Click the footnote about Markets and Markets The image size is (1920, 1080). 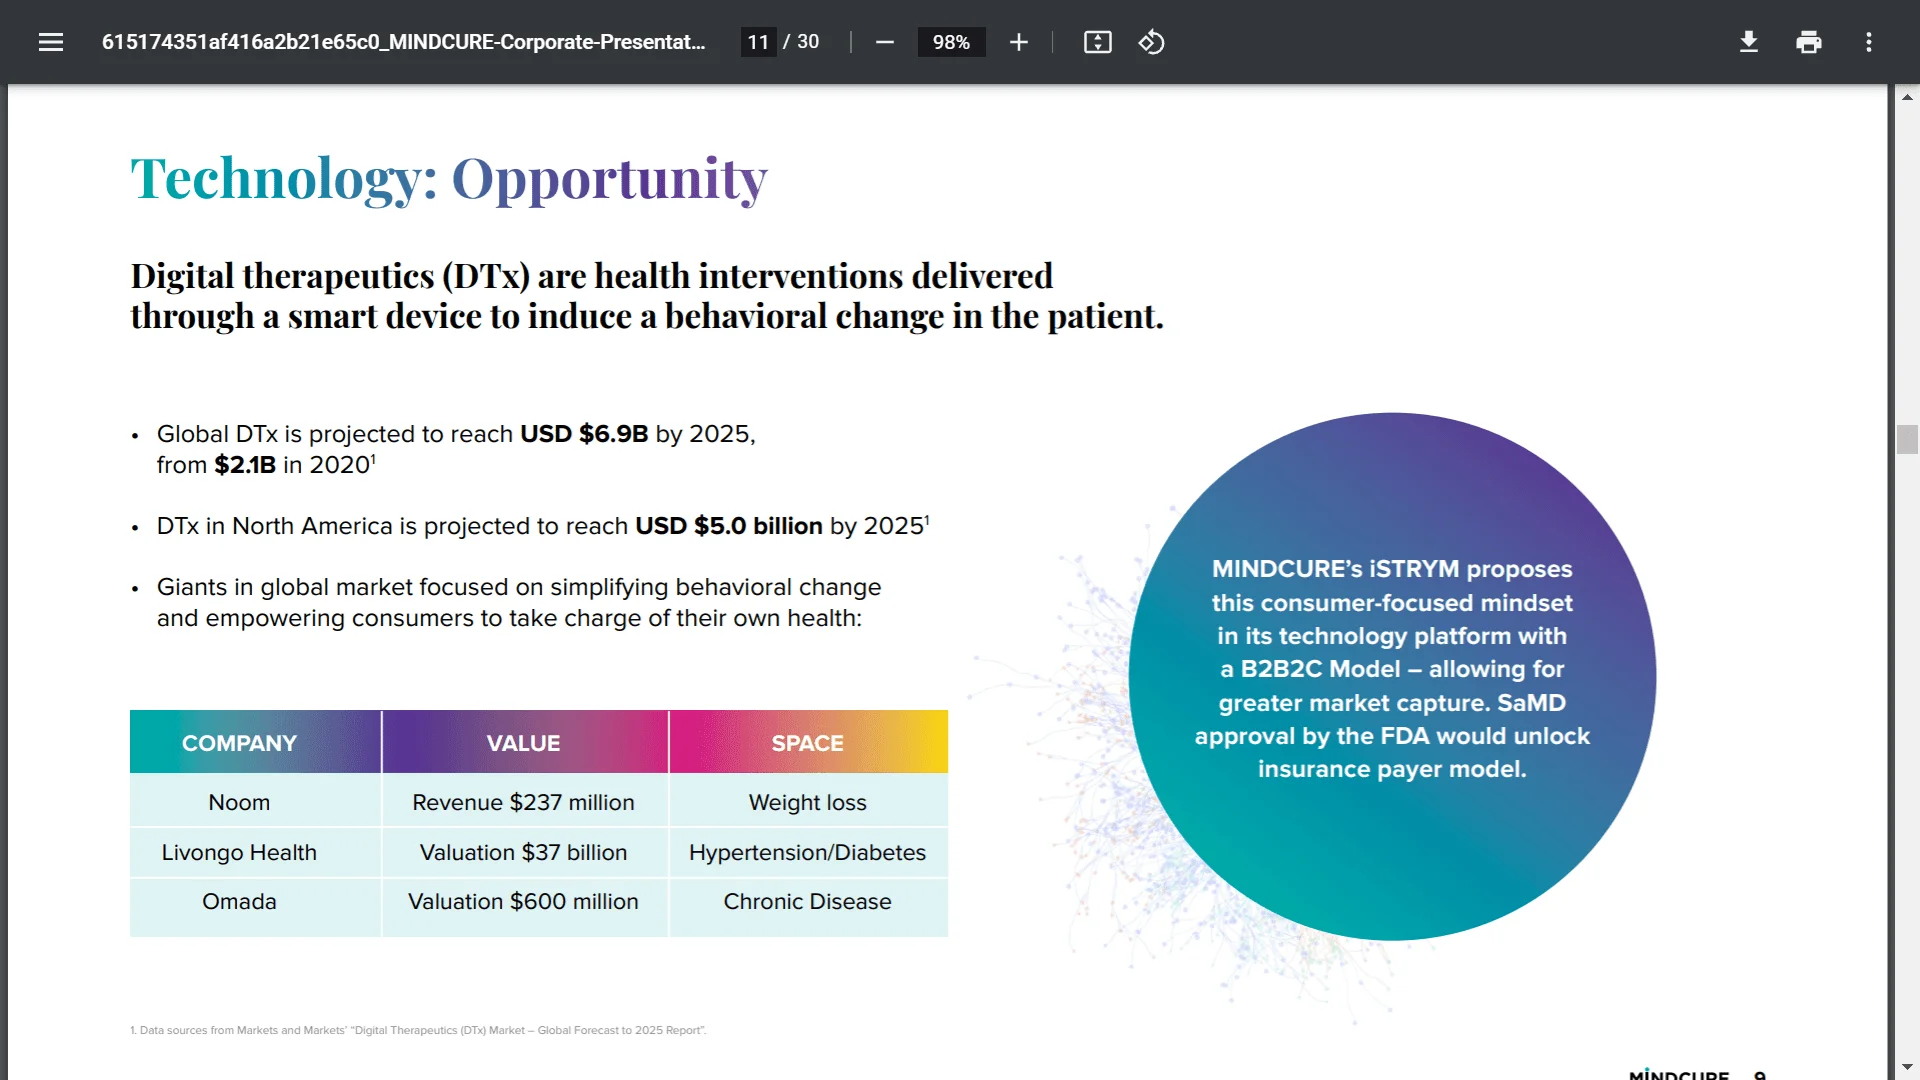(418, 1030)
